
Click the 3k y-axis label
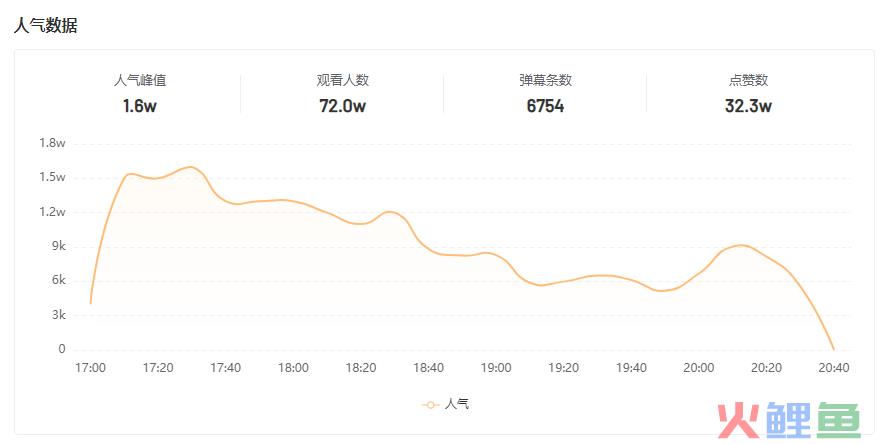tap(59, 315)
